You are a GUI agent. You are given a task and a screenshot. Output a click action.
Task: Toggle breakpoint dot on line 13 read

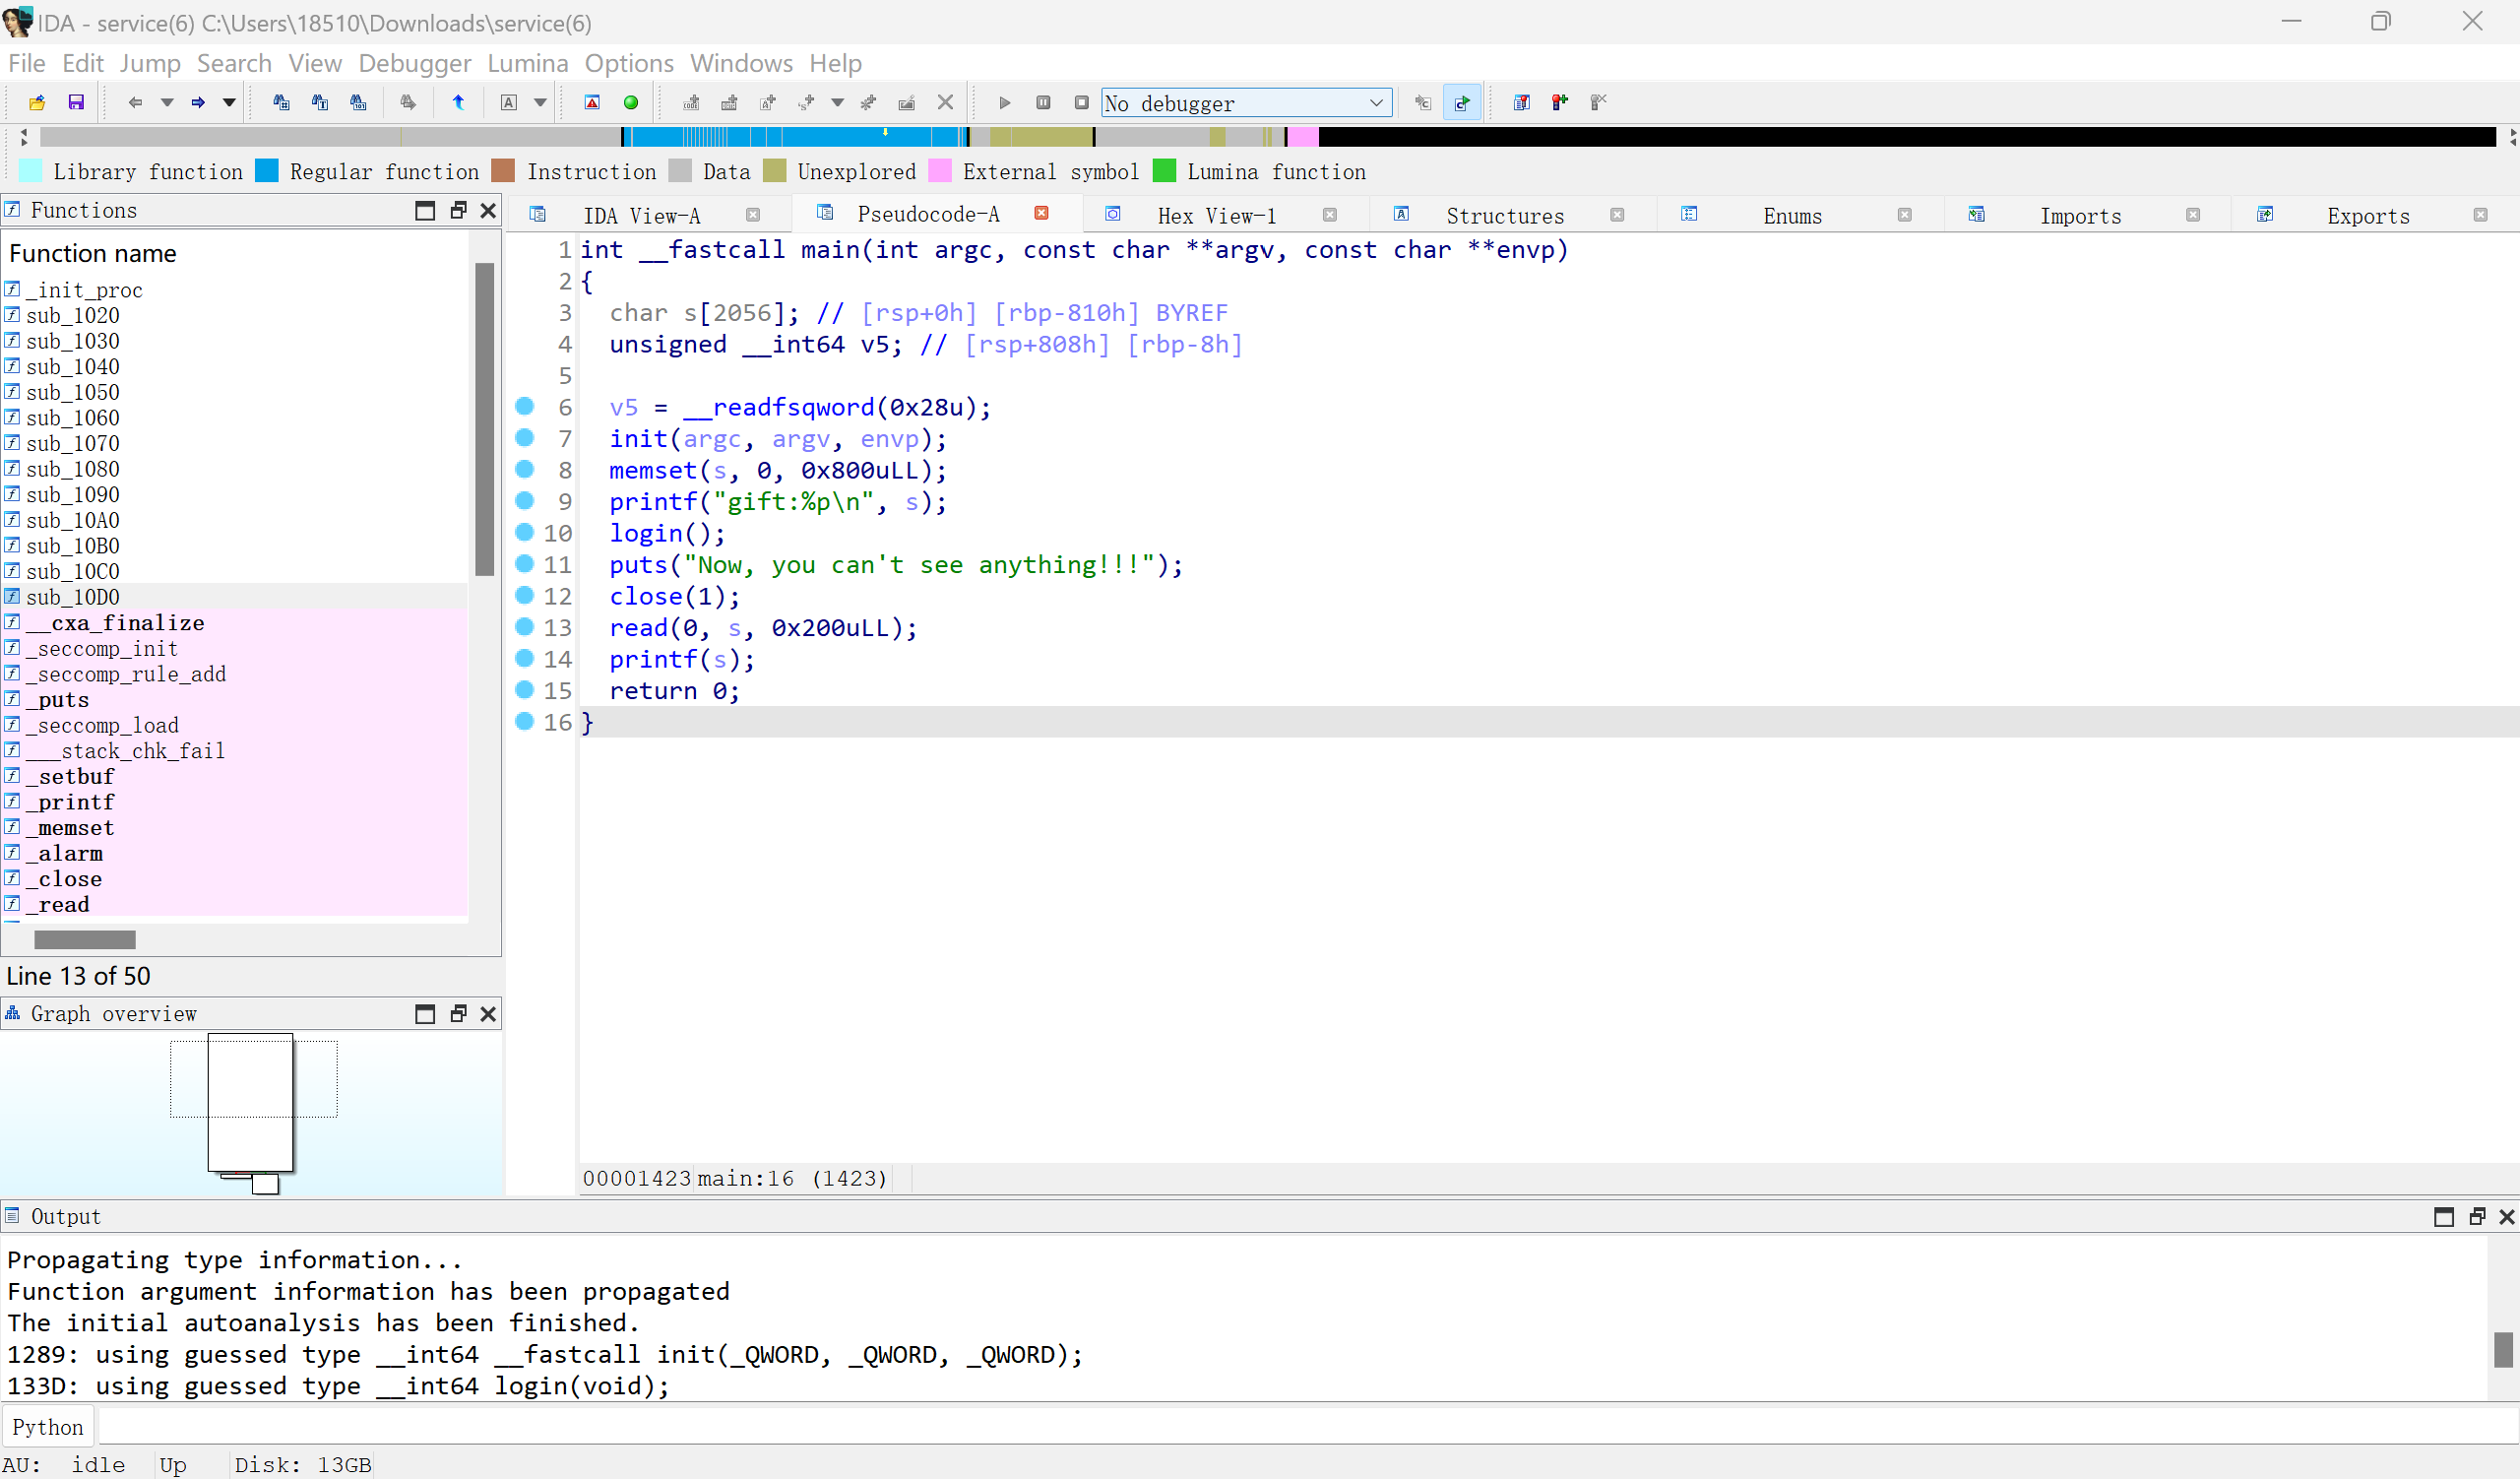[x=524, y=626]
